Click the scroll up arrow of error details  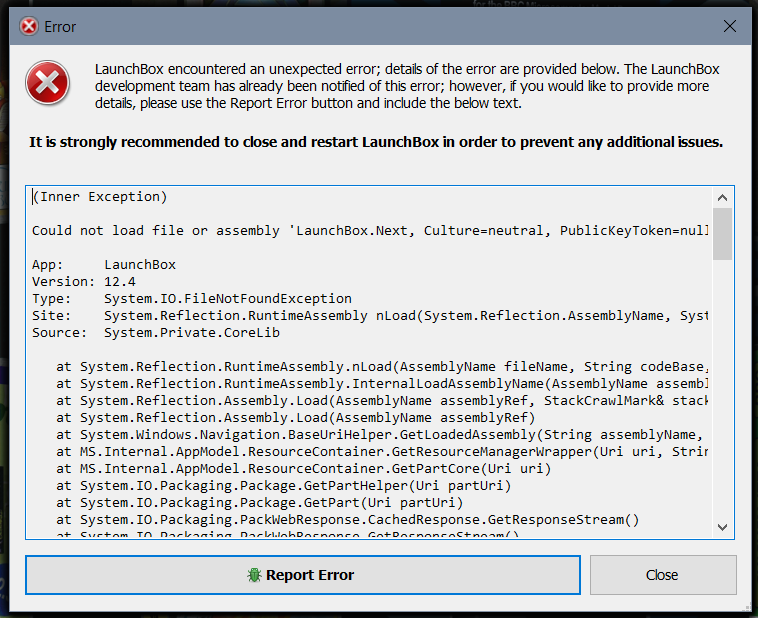point(722,197)
